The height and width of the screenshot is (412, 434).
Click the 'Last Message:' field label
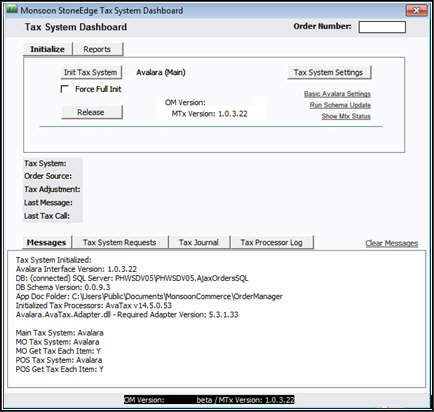tap(48, 203)
